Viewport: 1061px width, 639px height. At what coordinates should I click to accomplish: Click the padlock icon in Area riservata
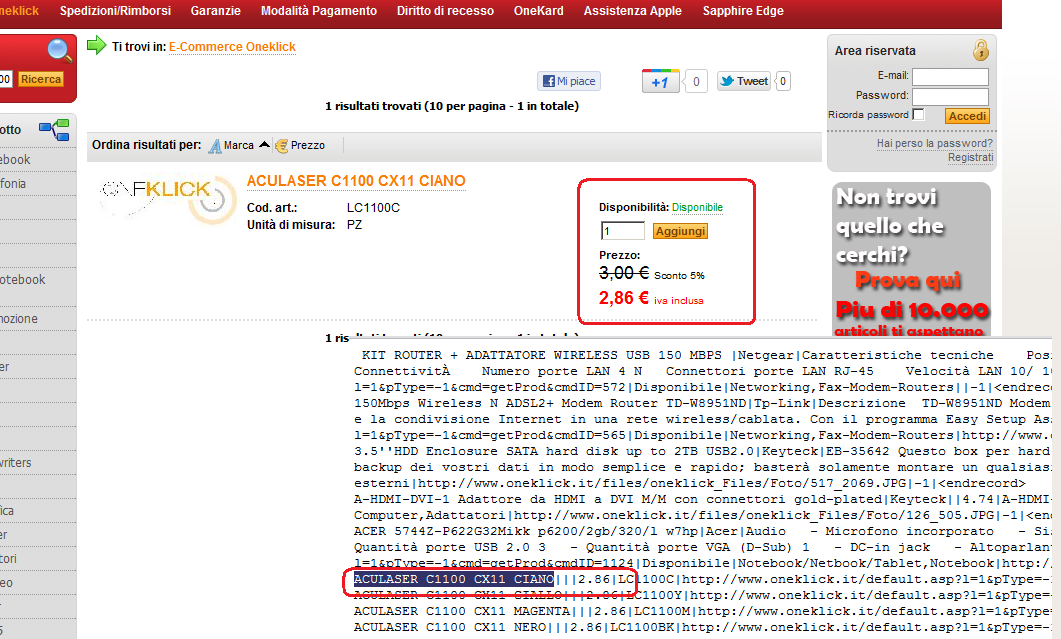coord(980,49)
